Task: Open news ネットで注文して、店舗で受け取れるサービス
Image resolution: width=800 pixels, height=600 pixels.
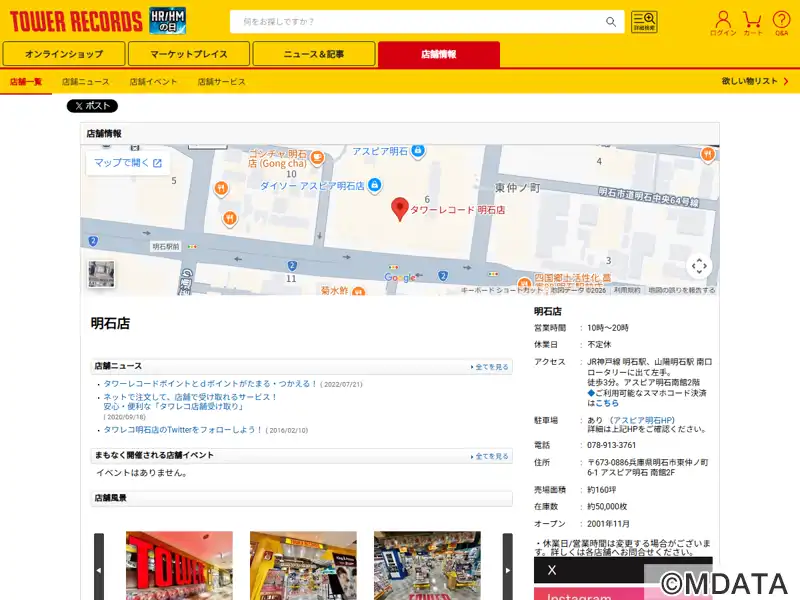Action: tap(190, 402)
